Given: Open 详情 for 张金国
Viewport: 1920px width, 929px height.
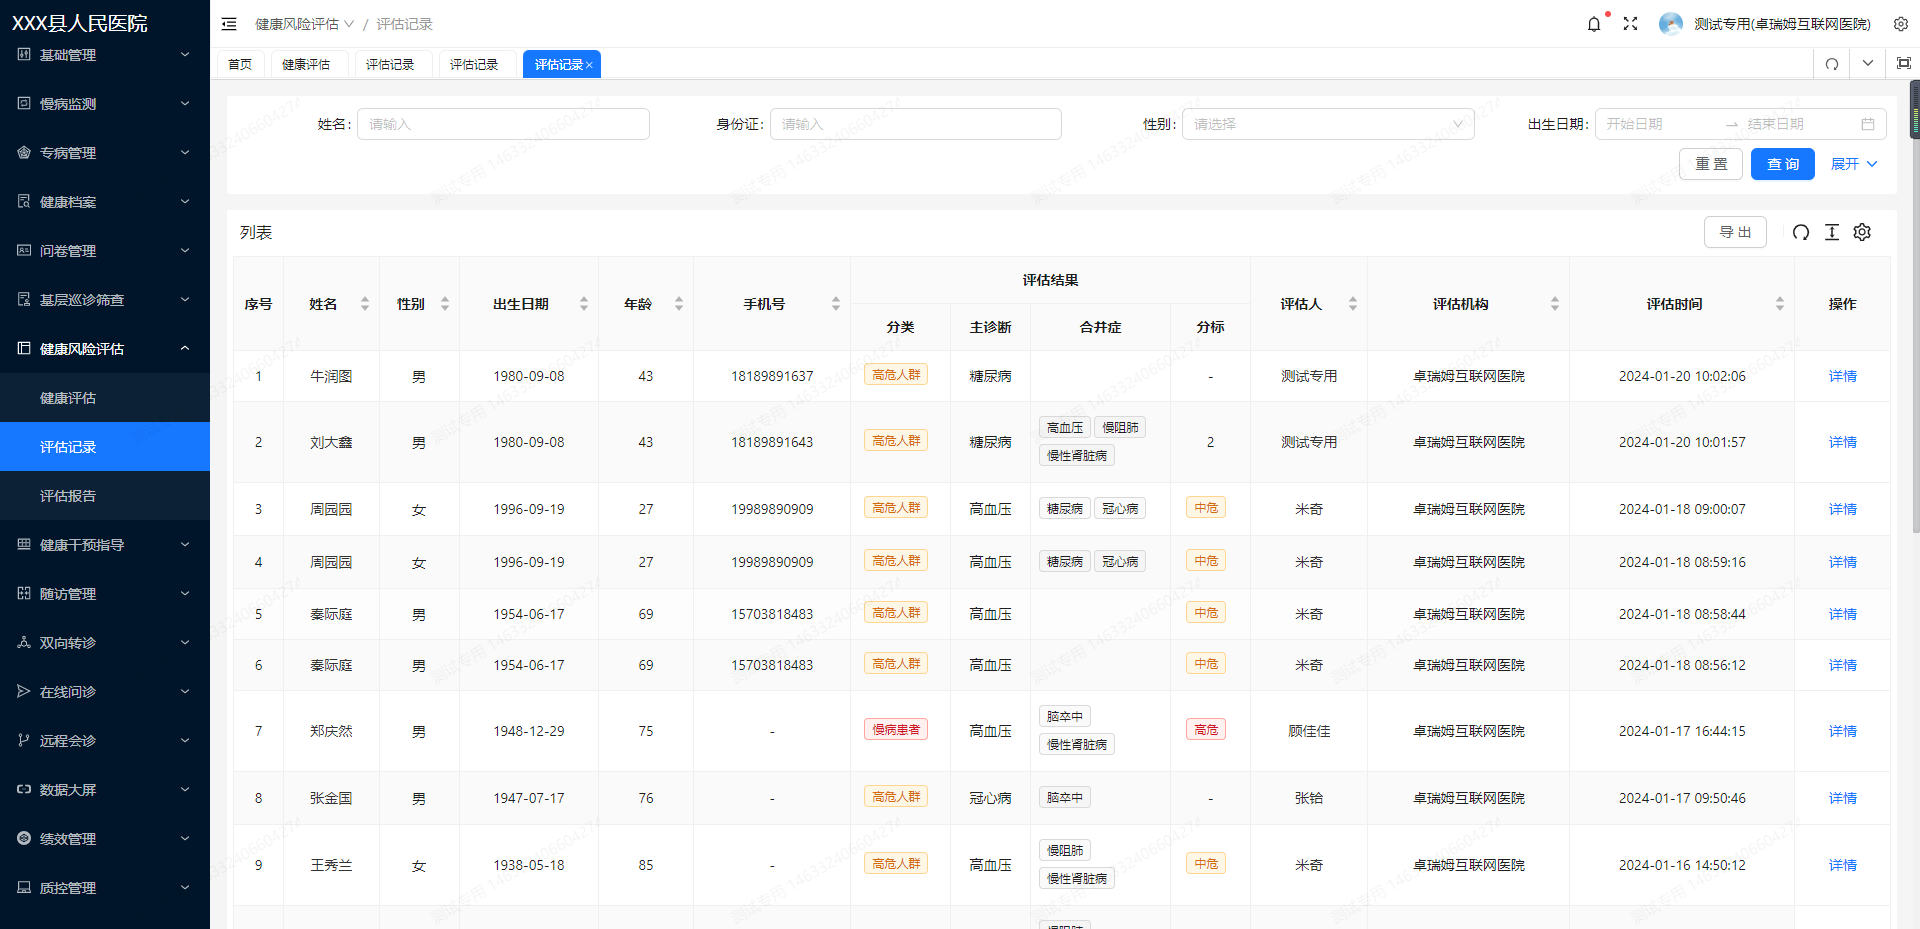Looking at the screenshot, I should [1842, 798].
